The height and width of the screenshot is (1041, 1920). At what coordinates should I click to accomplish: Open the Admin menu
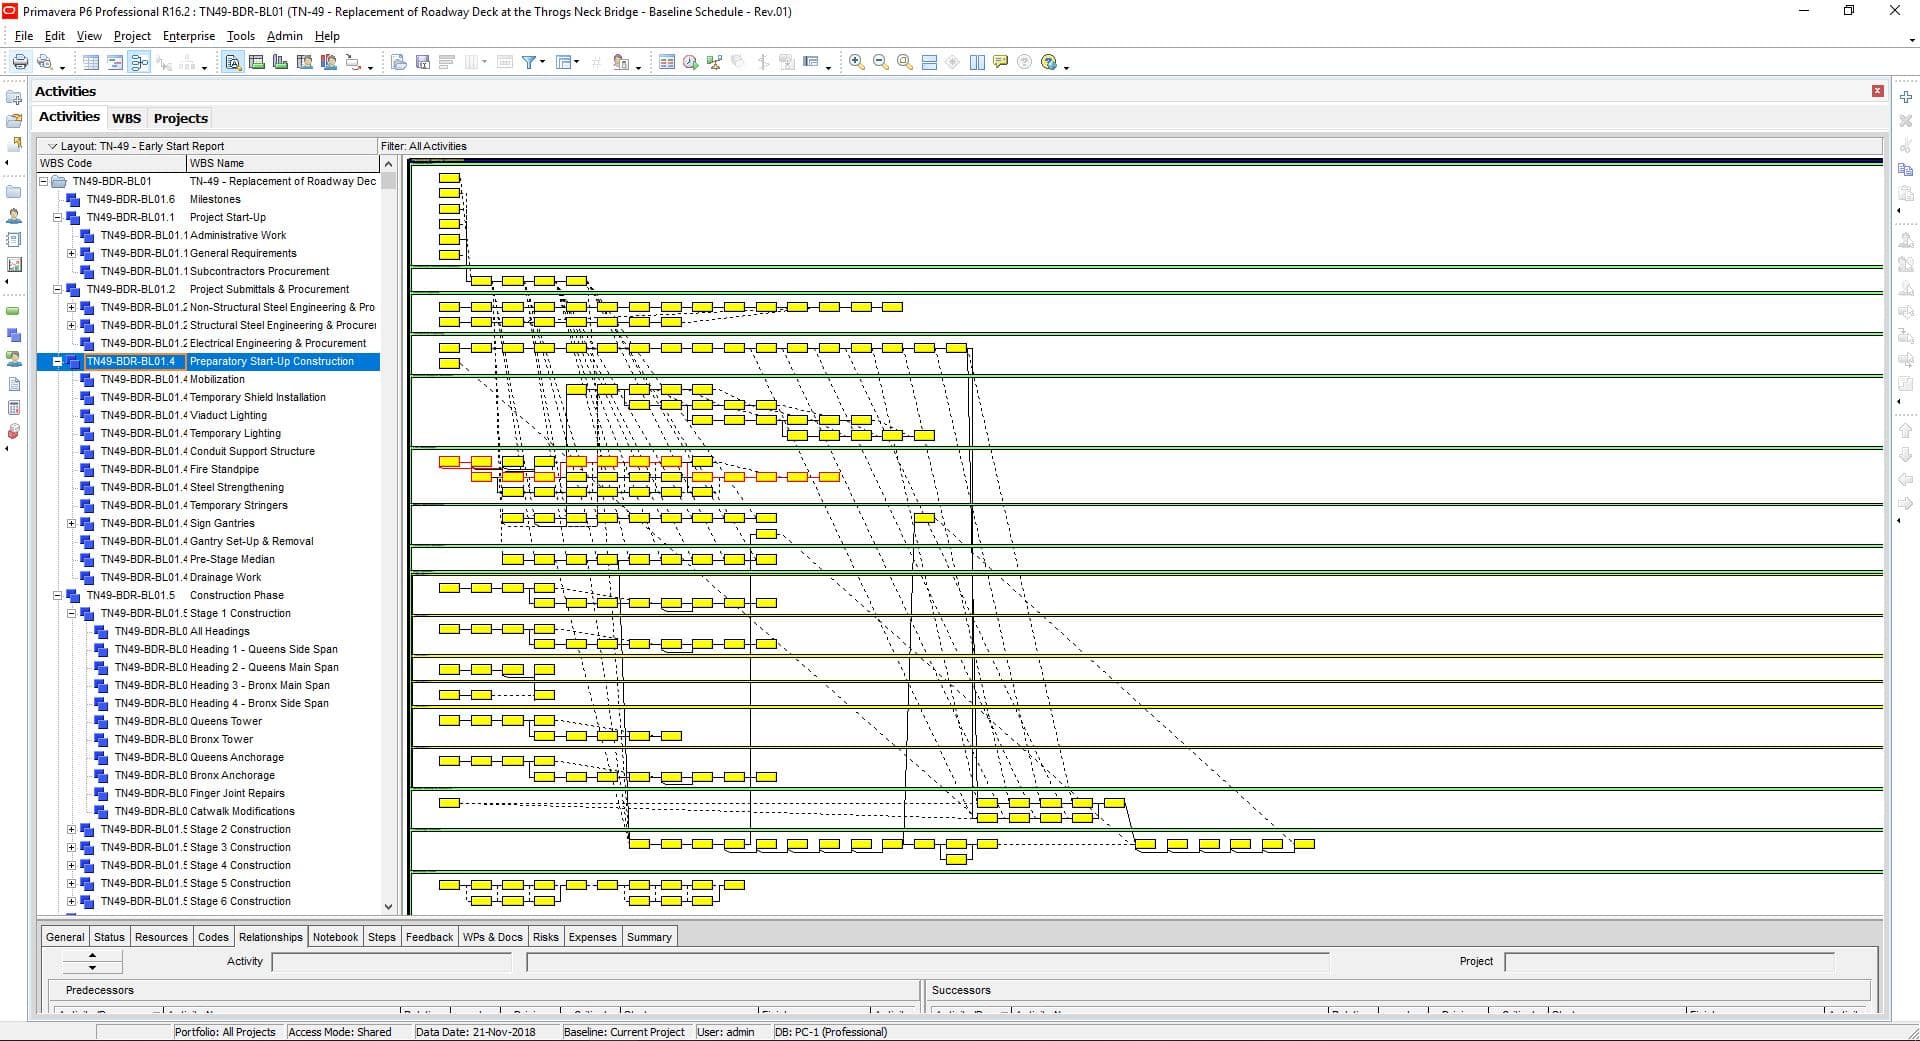284,35
